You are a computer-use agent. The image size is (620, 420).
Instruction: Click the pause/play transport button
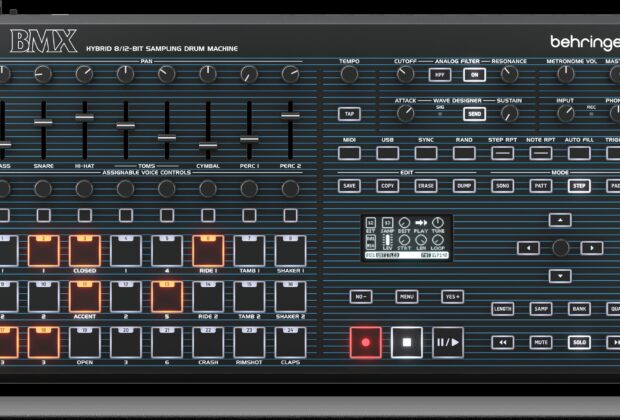pyautogui.click(x=448, y=342)
